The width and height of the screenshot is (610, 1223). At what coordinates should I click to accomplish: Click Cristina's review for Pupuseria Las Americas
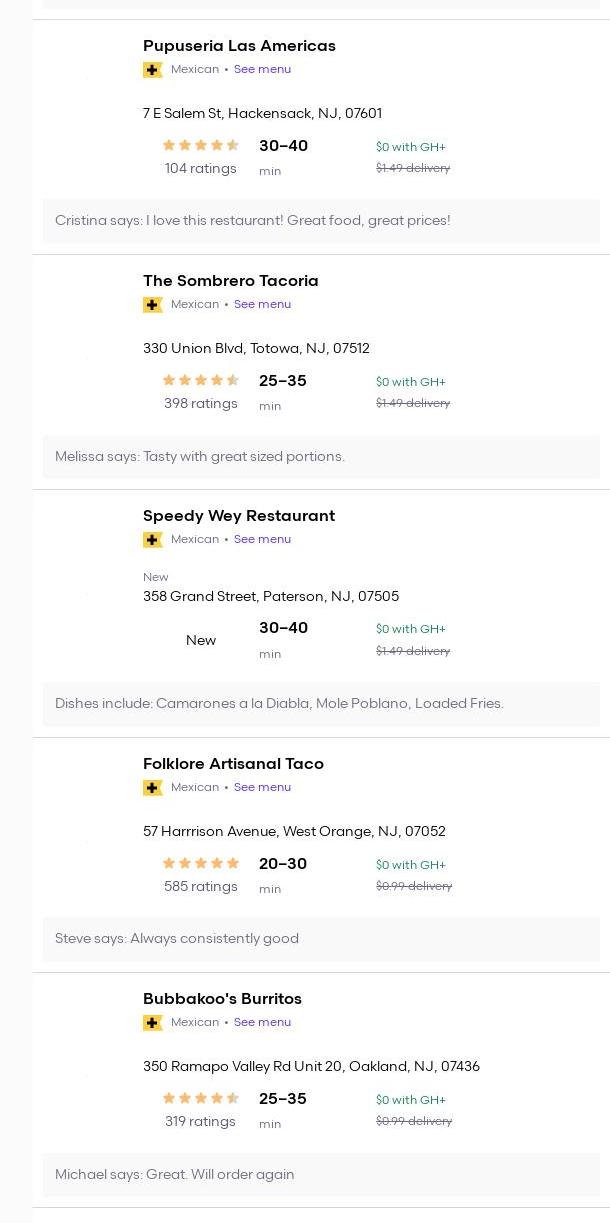(x=252, y=221)
